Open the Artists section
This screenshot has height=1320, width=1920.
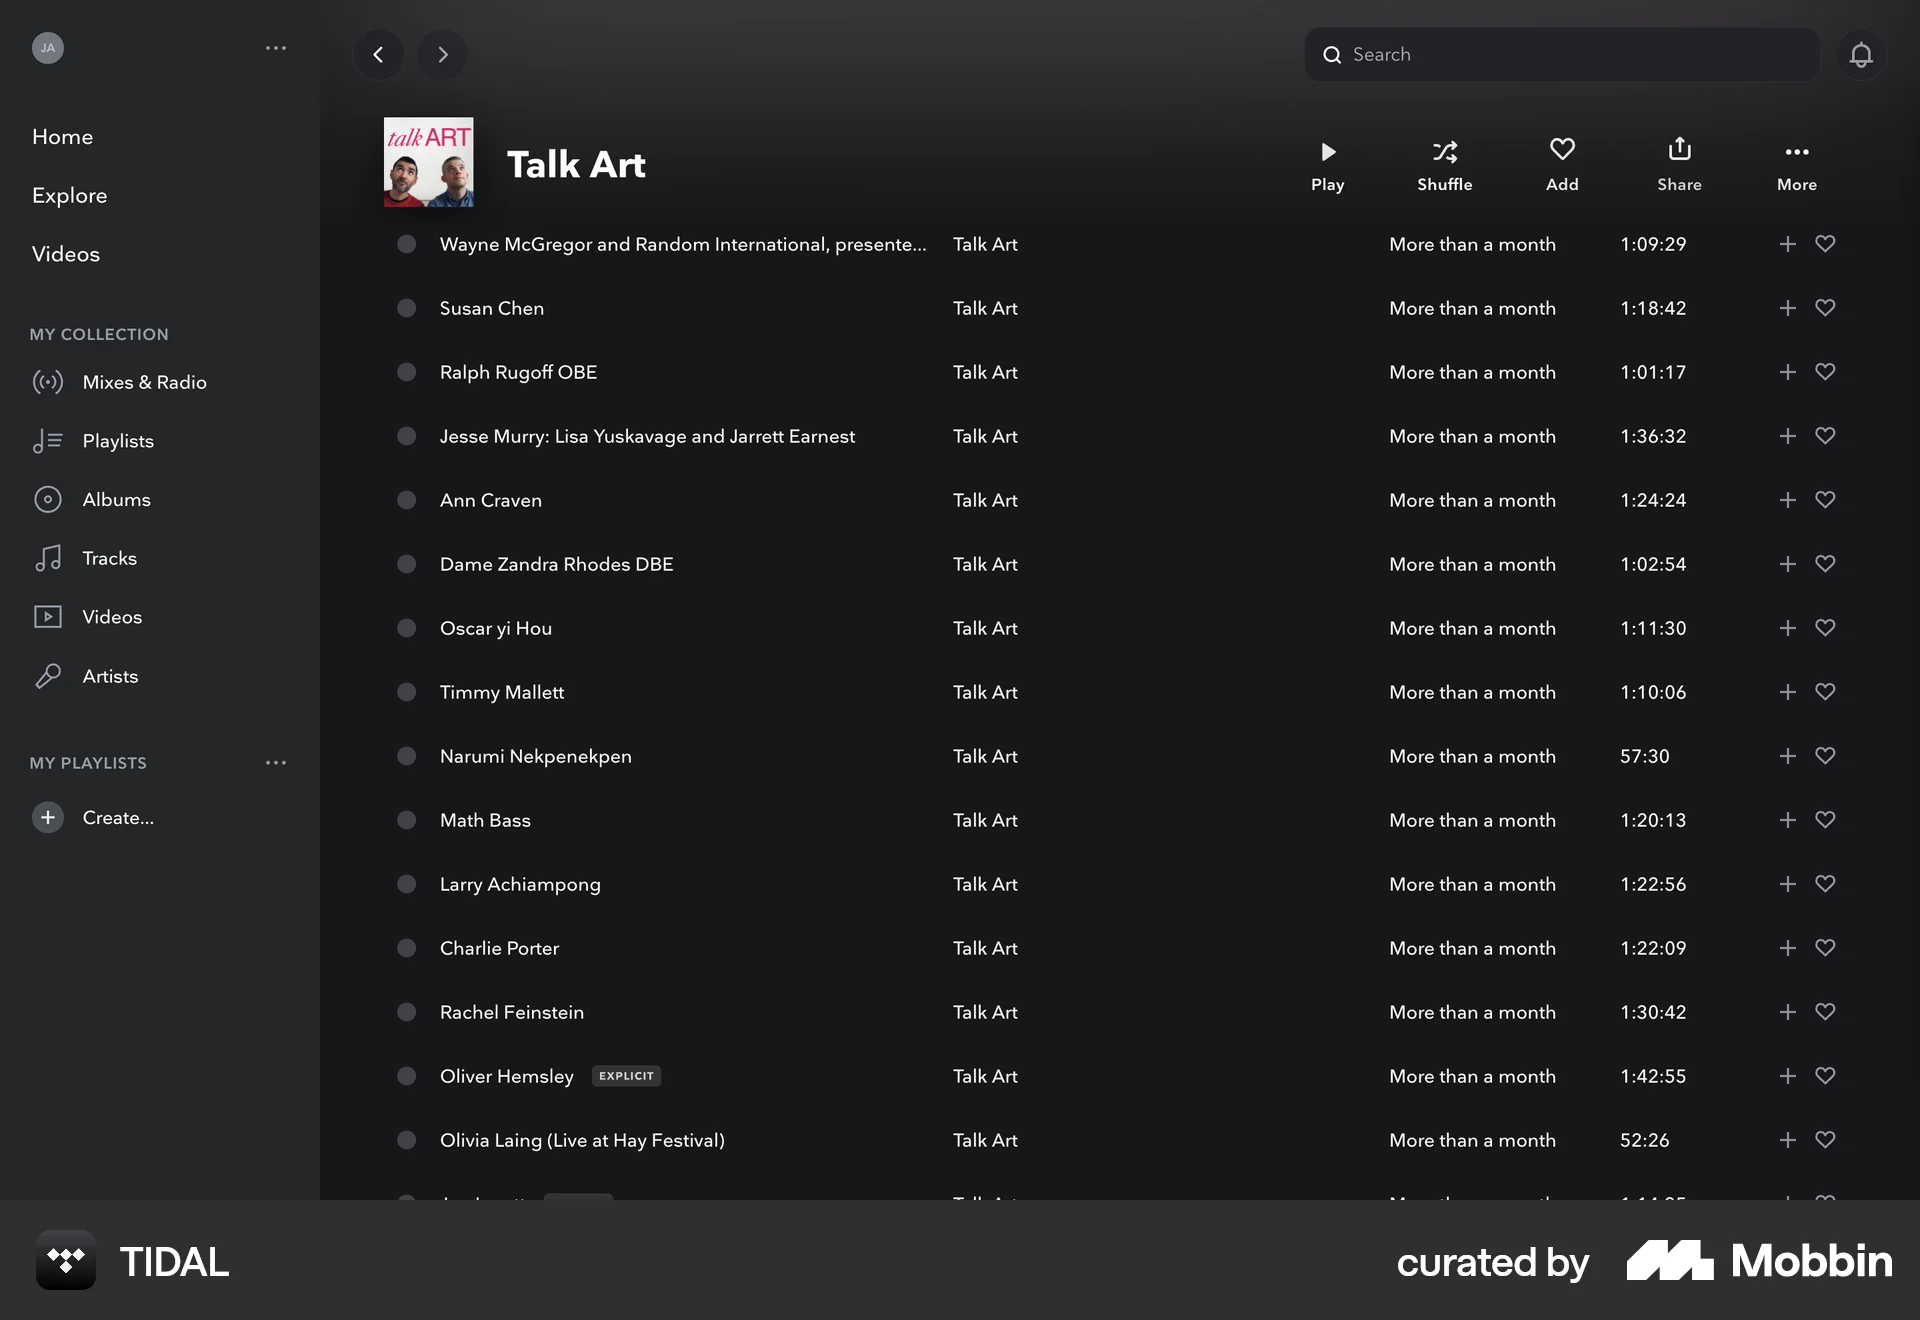point(110,676)
